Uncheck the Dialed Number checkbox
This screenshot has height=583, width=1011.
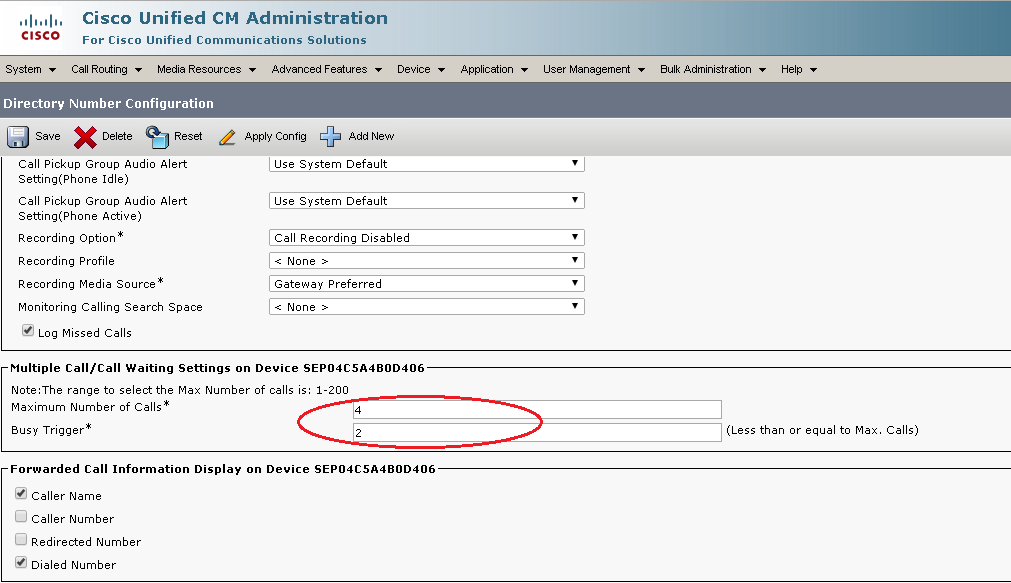click(x=21, y=562)
